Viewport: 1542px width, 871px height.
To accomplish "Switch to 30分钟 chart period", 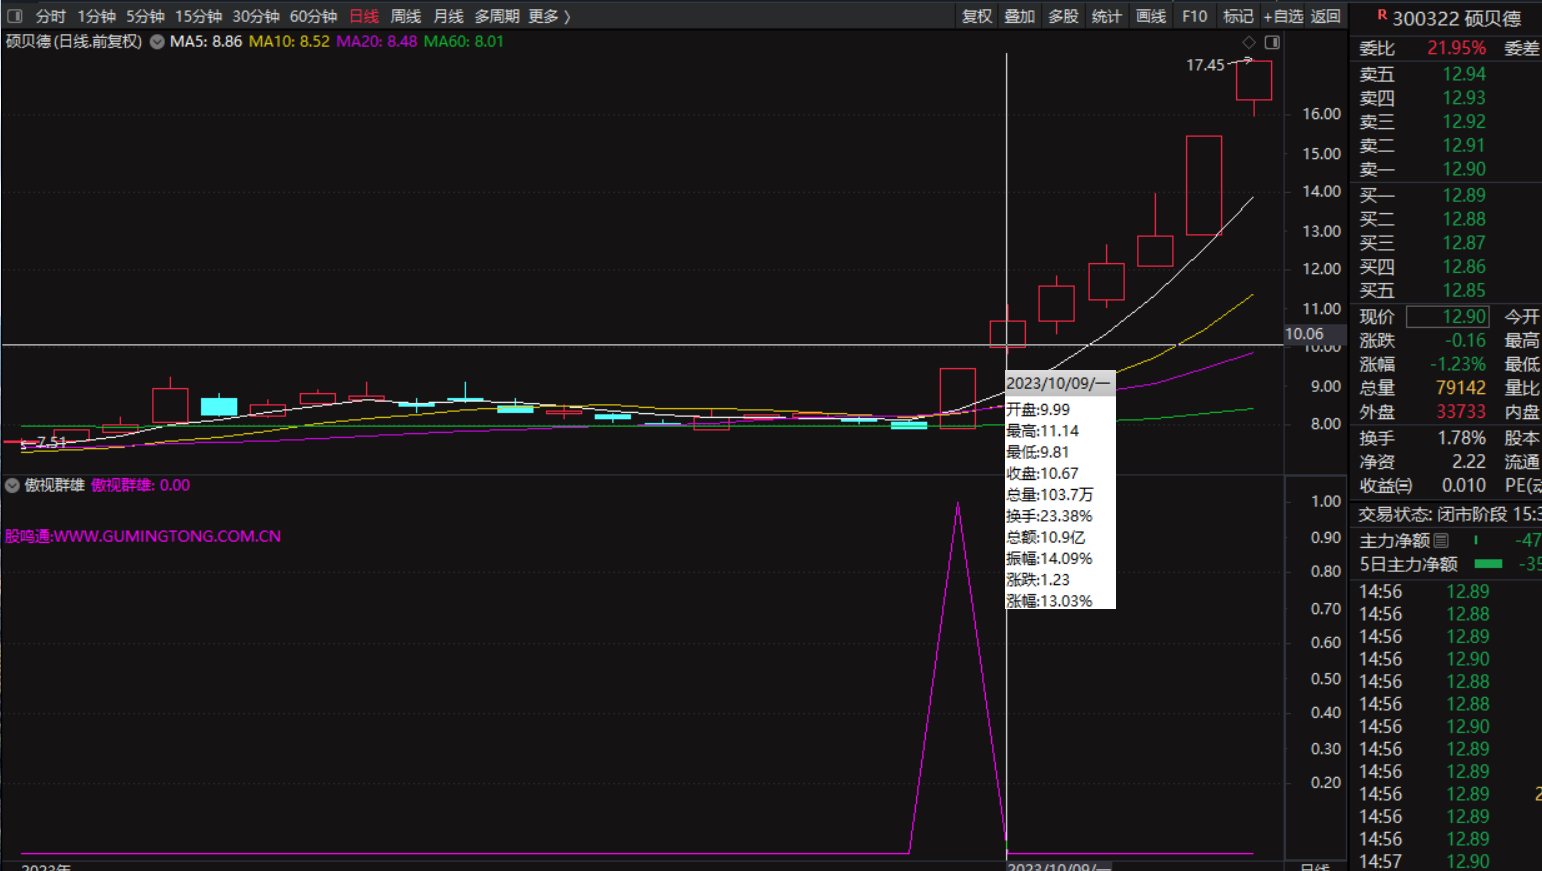I will click(256, 16).
